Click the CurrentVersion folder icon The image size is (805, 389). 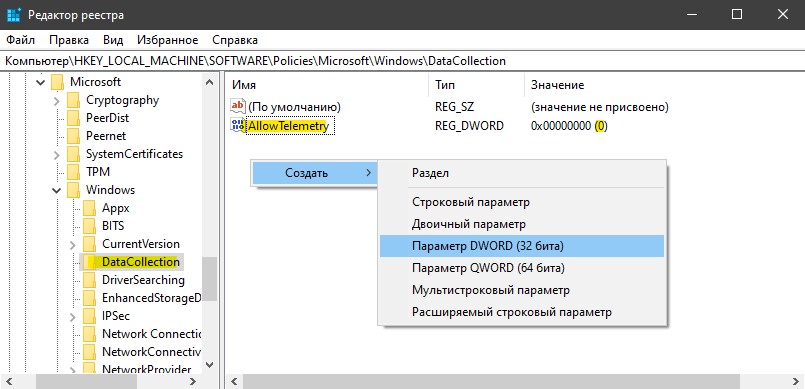(89, 244)
